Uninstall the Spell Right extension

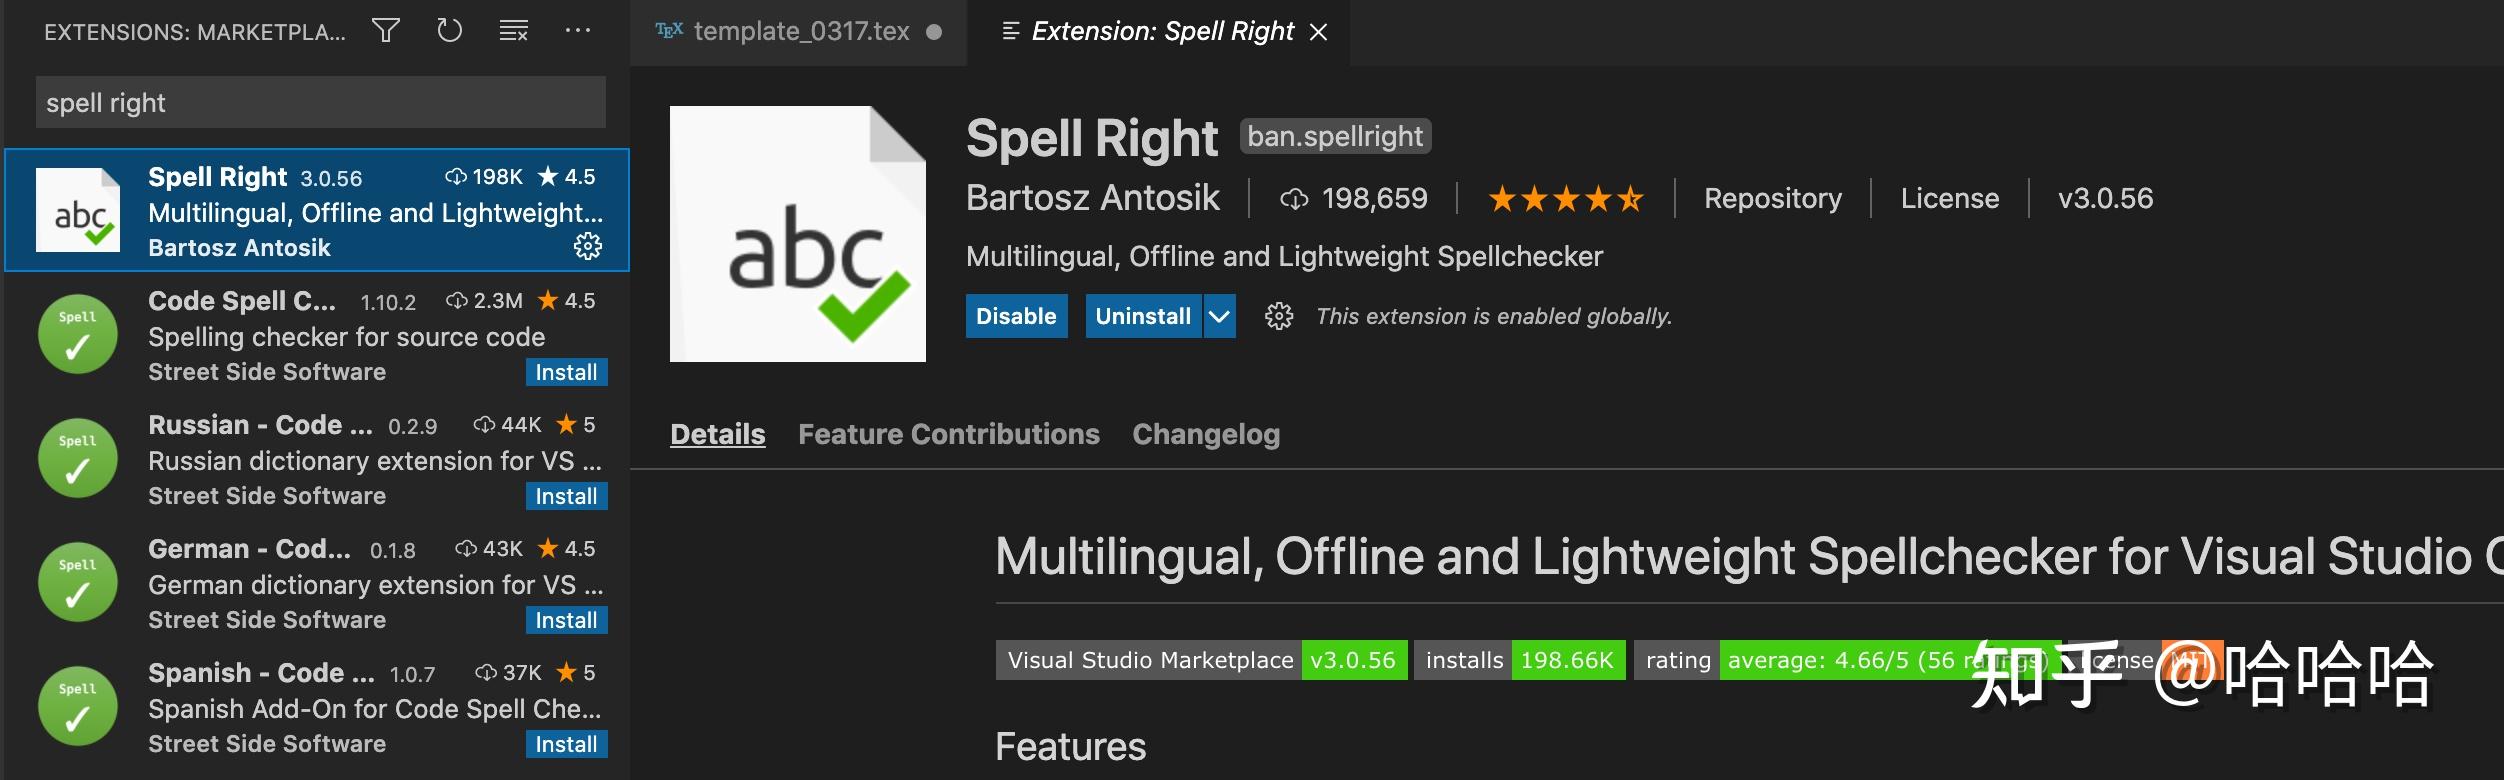[1143, 316]
